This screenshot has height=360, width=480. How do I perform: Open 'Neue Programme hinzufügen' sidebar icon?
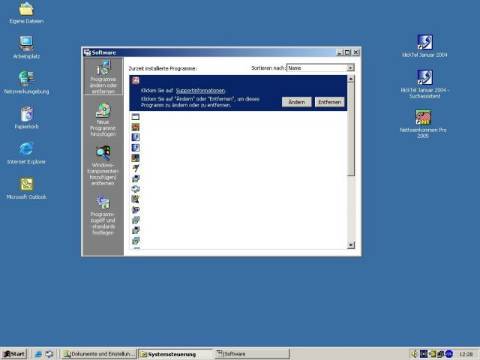pyautogui.click(x=103, y=119)
